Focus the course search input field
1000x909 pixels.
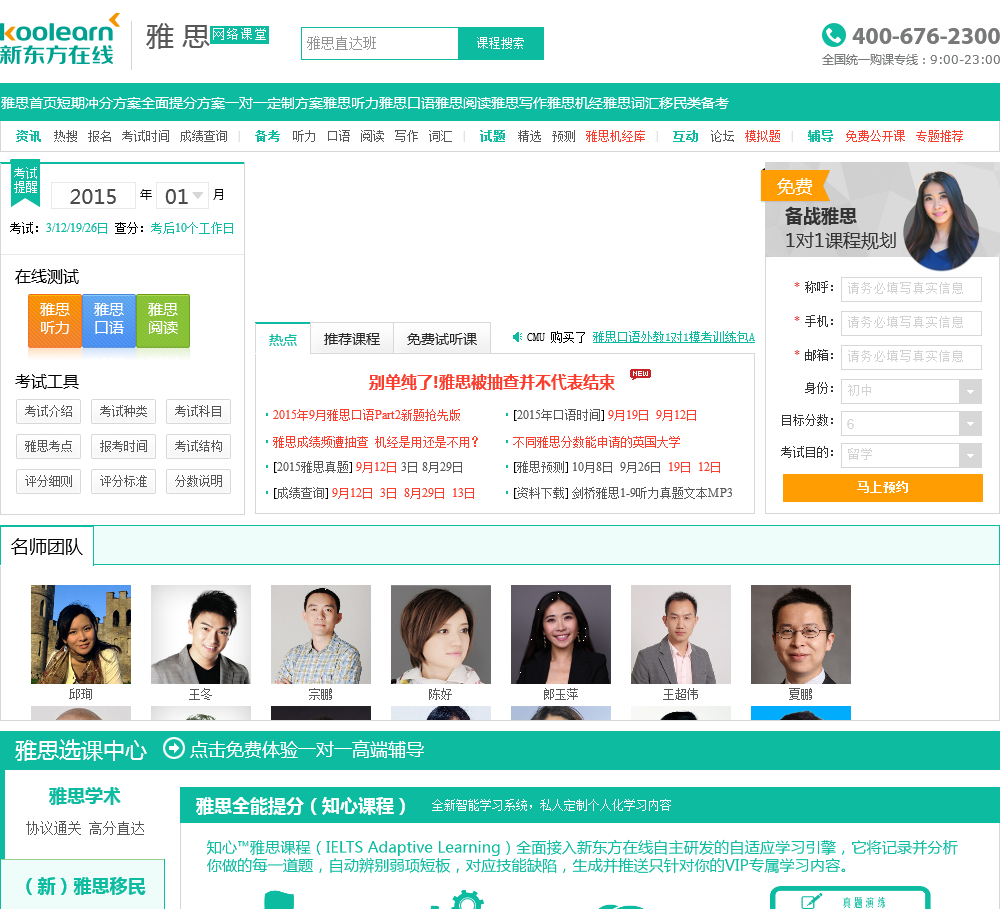coord(380,43)
